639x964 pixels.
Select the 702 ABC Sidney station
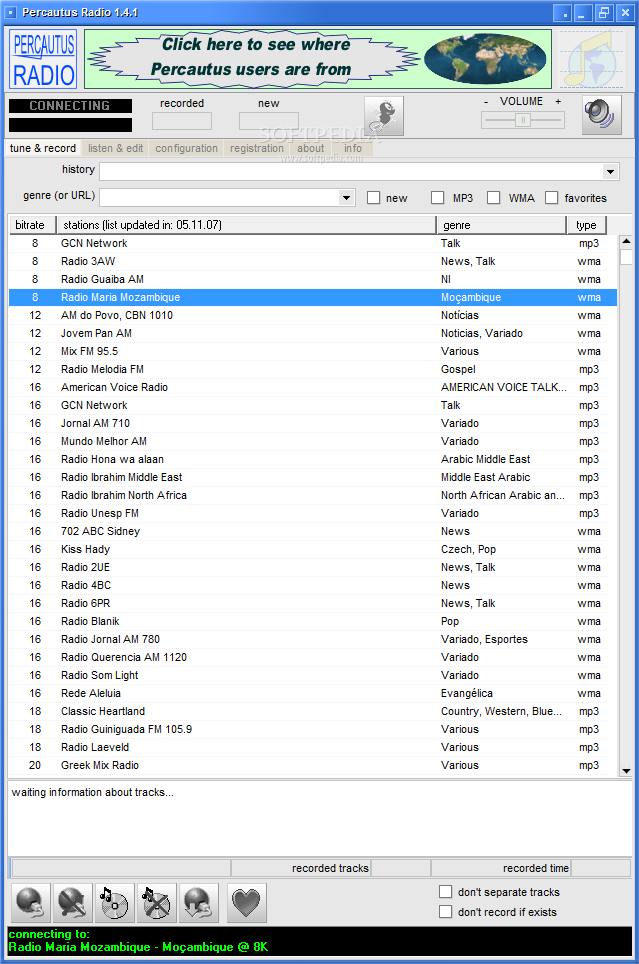pyautogui.click(x=313, y=531)
